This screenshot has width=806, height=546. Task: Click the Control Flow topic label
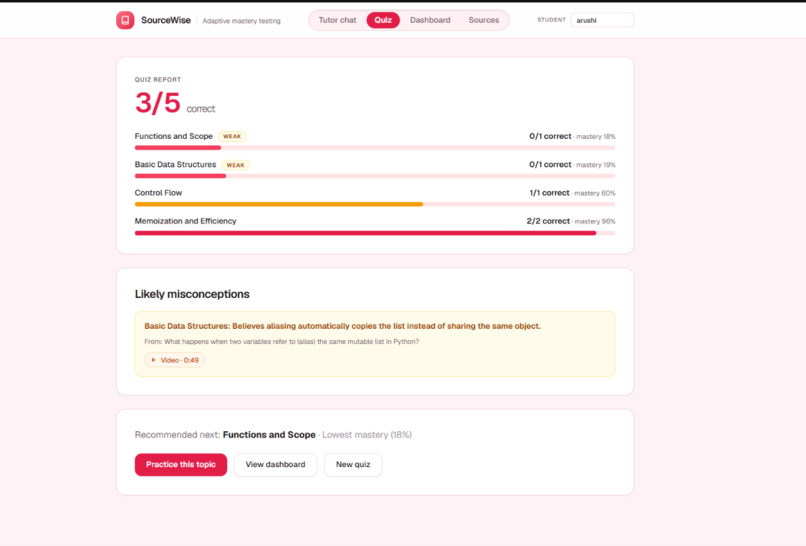click(x=158, y=193)
